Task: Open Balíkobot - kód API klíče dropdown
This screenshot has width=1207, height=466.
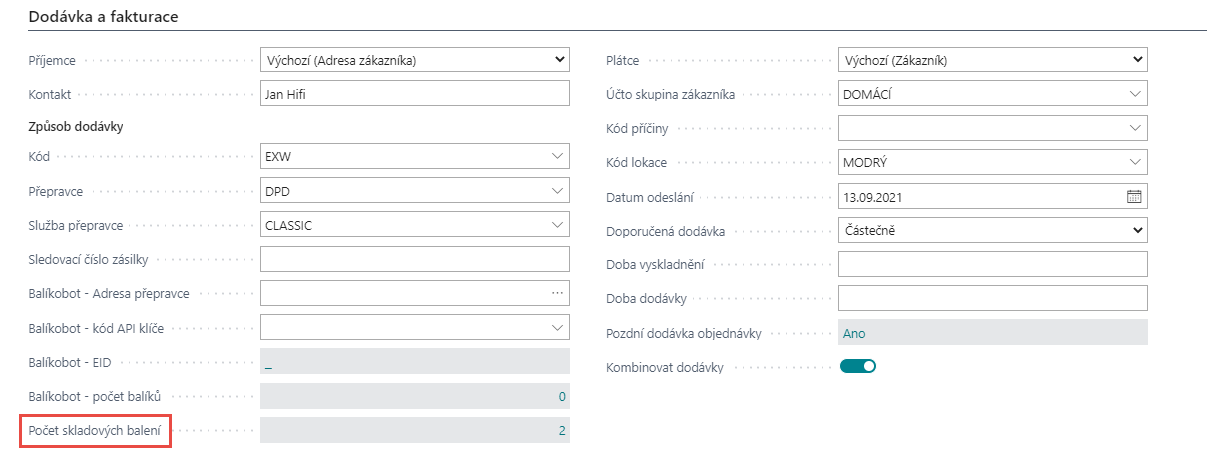Action: tap(557, 326)
